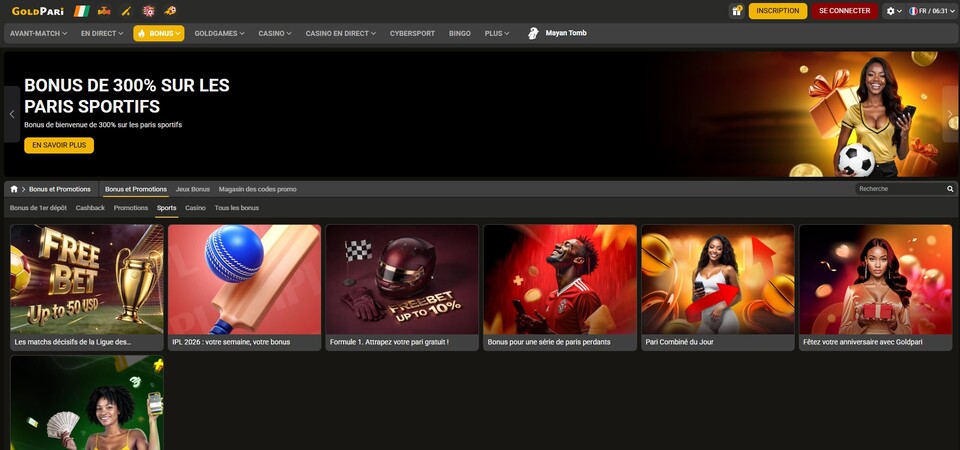Expand the En Direct dropdown
The width and height of the screenshot is (960, 450).
pos(102,34)
